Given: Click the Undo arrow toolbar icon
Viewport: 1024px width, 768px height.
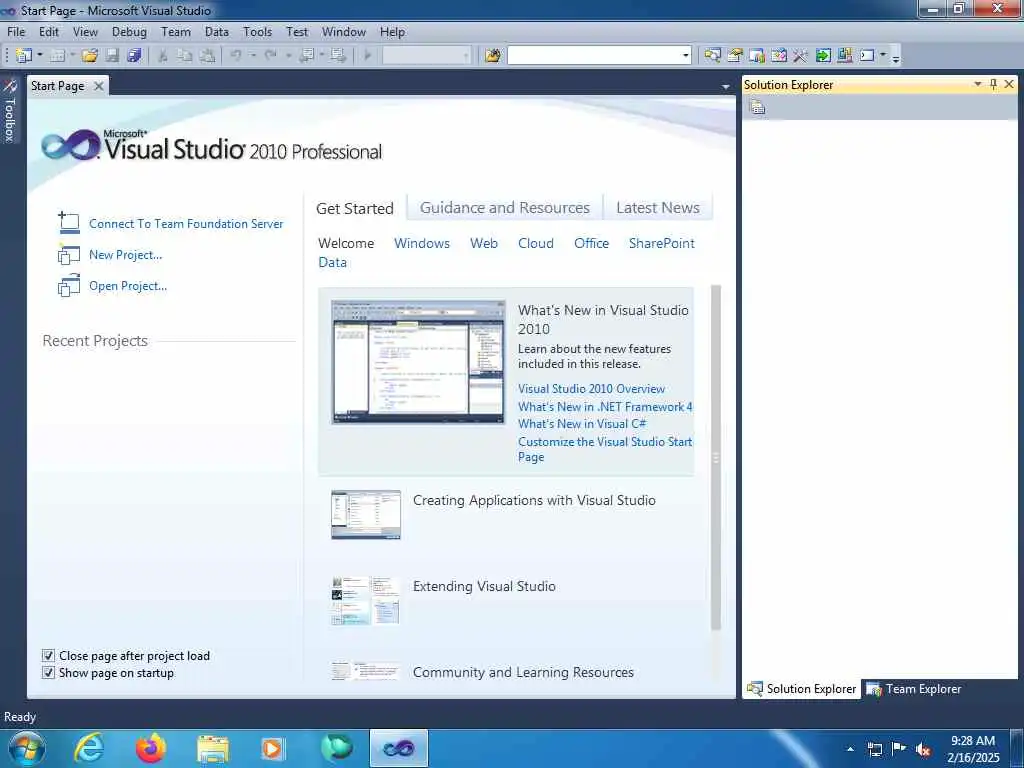Looking at the screenshot, I should coord(236,56).
